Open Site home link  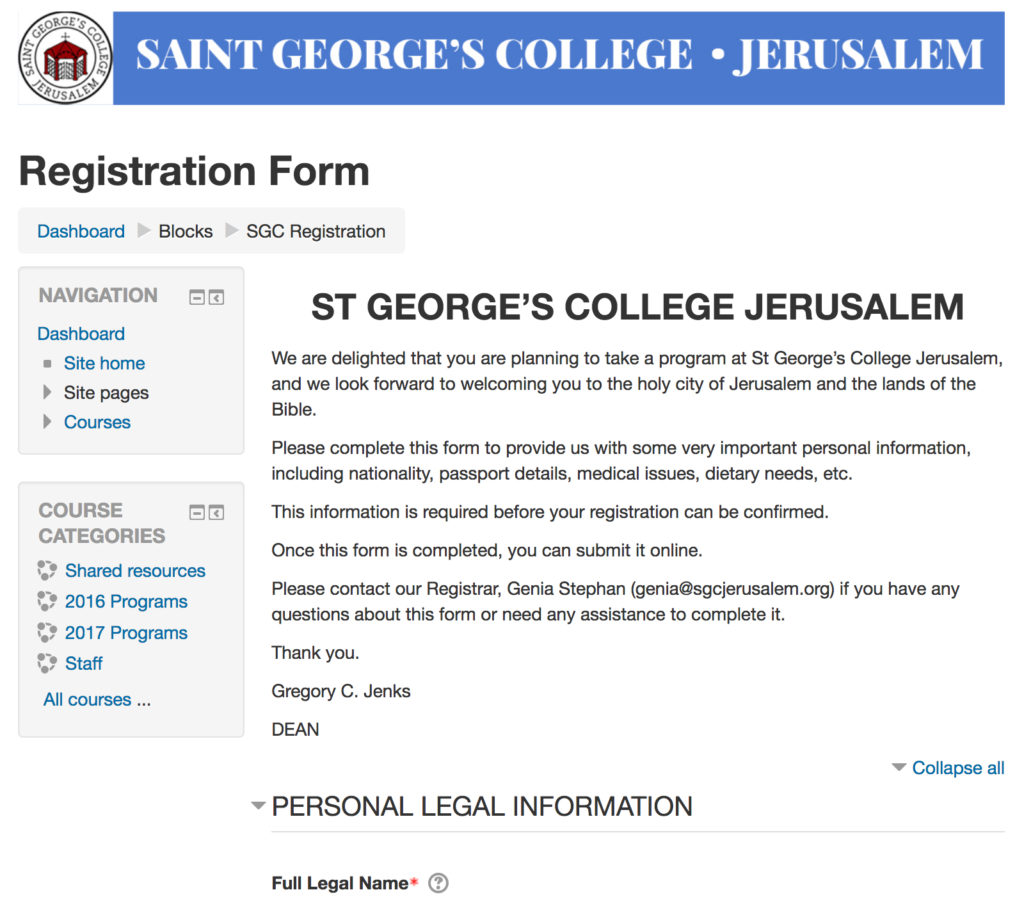tap(104, 363)
